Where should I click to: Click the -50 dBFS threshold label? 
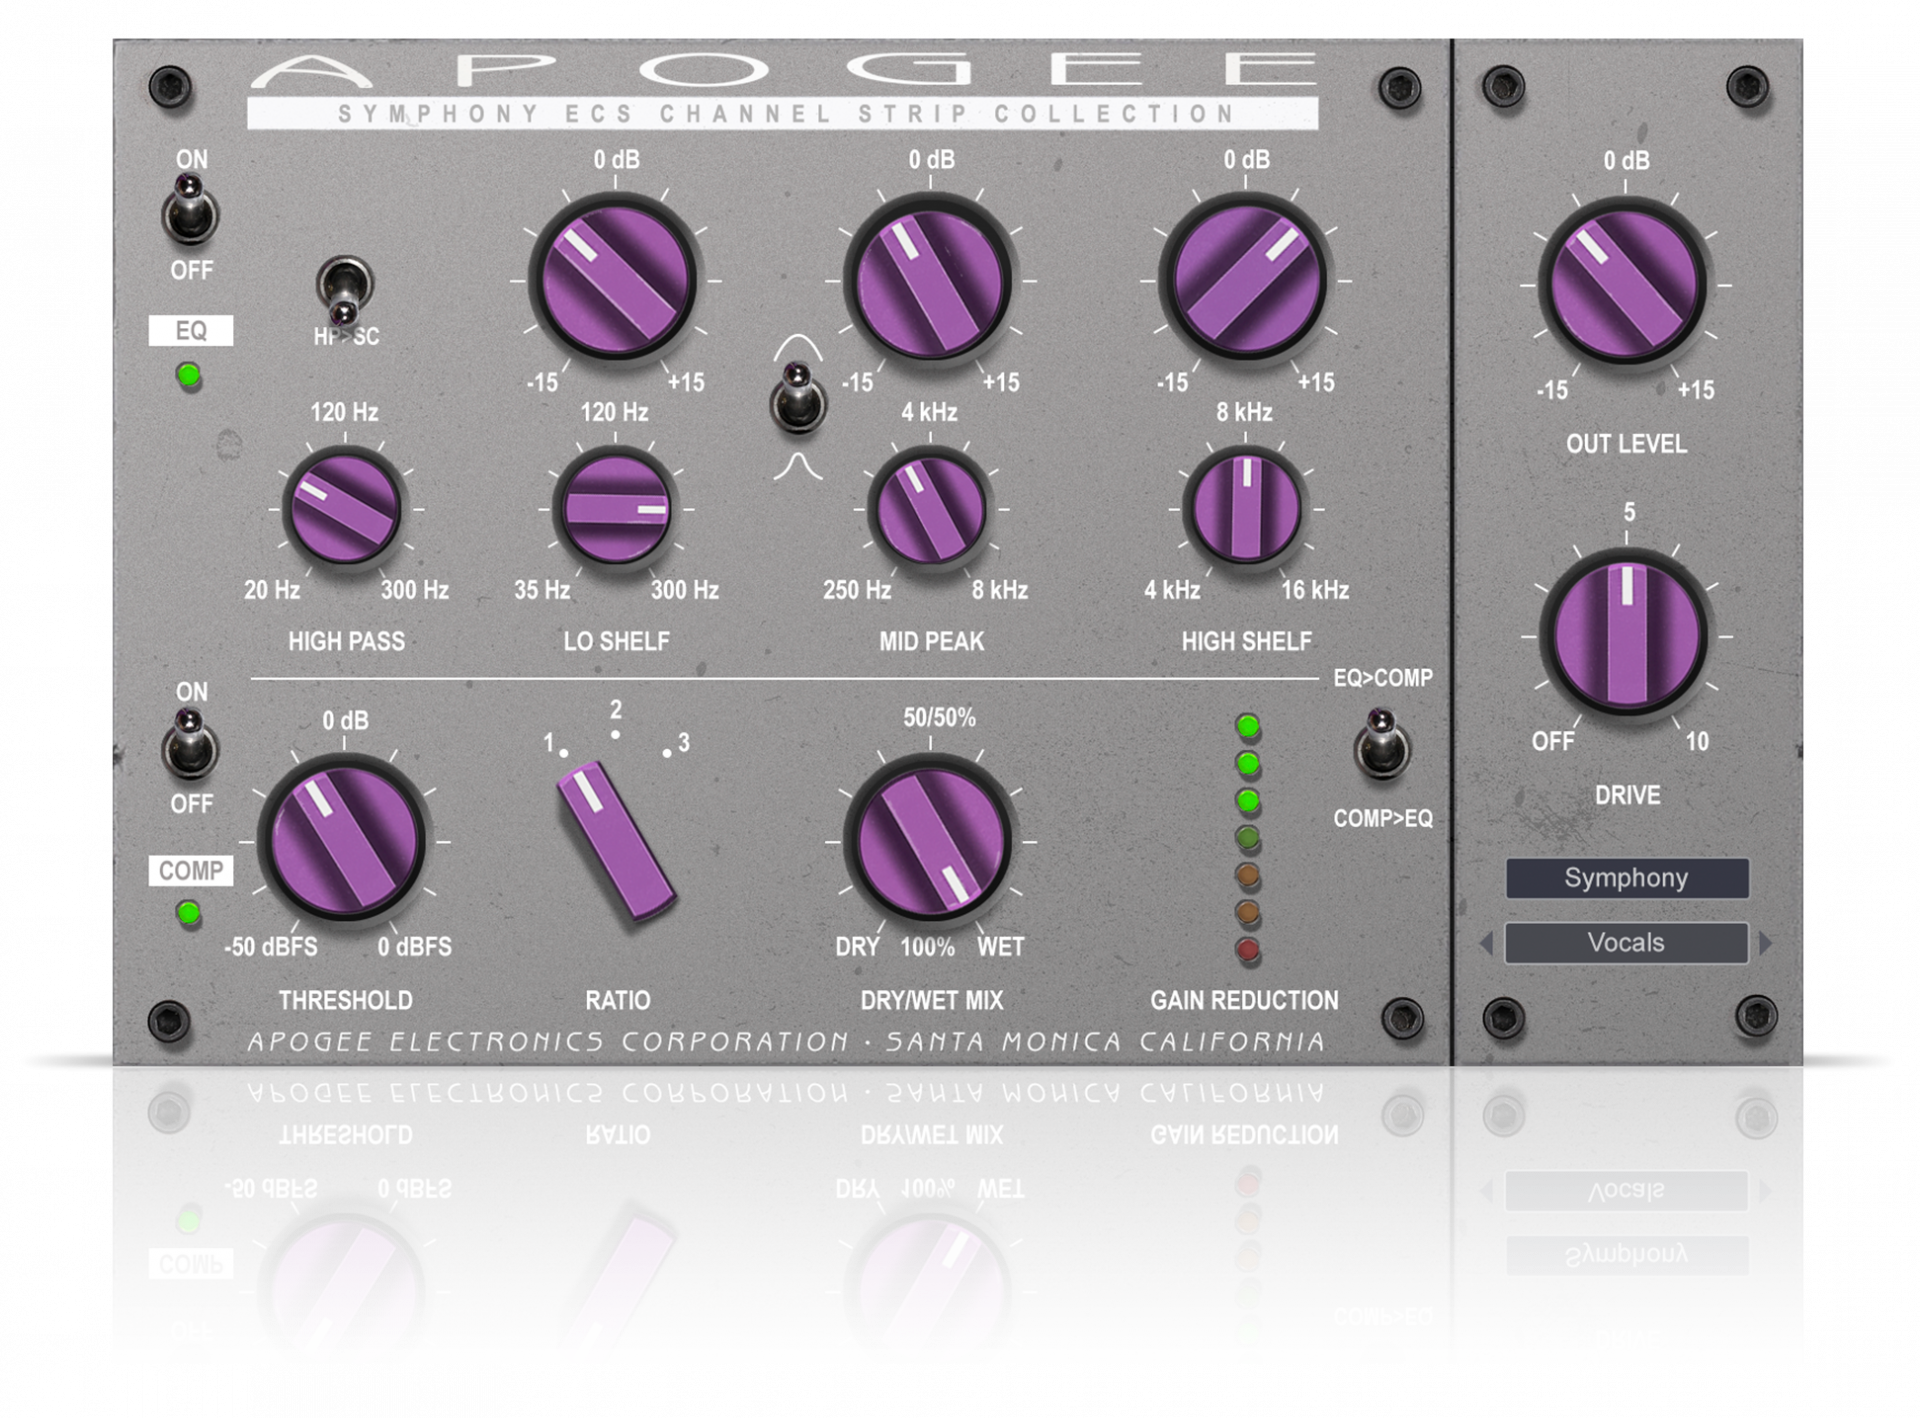coord(270,946)
